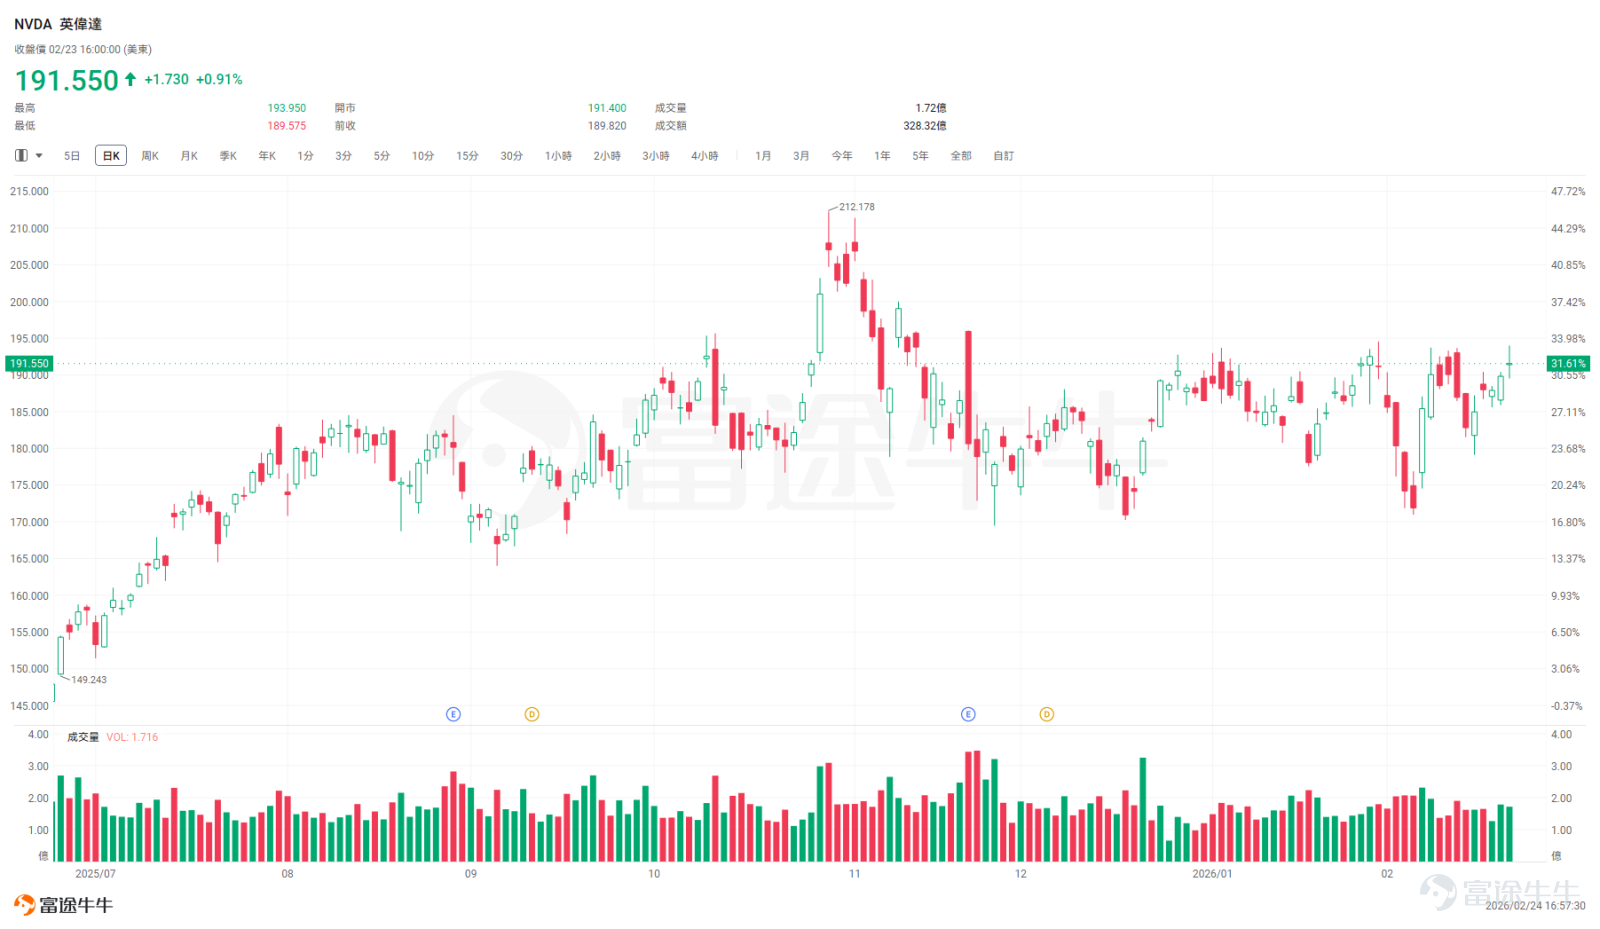
Task: Expand the layout dropdown arrow
Action: pos(39,155)
